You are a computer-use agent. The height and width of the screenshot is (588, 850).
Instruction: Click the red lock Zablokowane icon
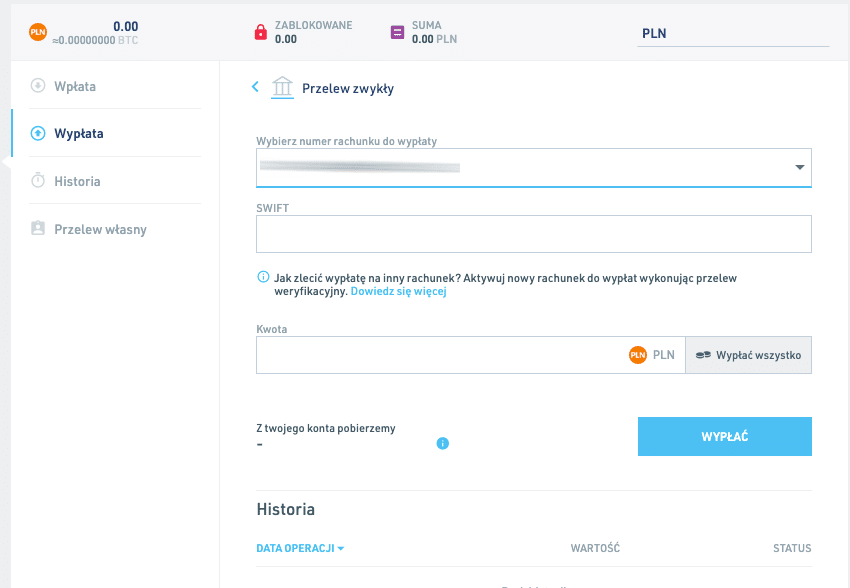pyautogui.click(x=261, y=32)
